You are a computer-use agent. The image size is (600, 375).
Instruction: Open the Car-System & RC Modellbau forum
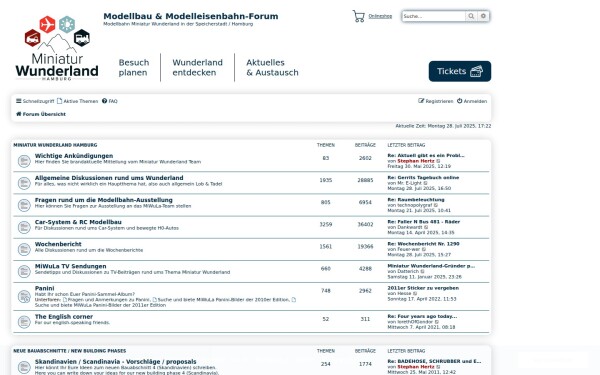(x=78, y=222)
